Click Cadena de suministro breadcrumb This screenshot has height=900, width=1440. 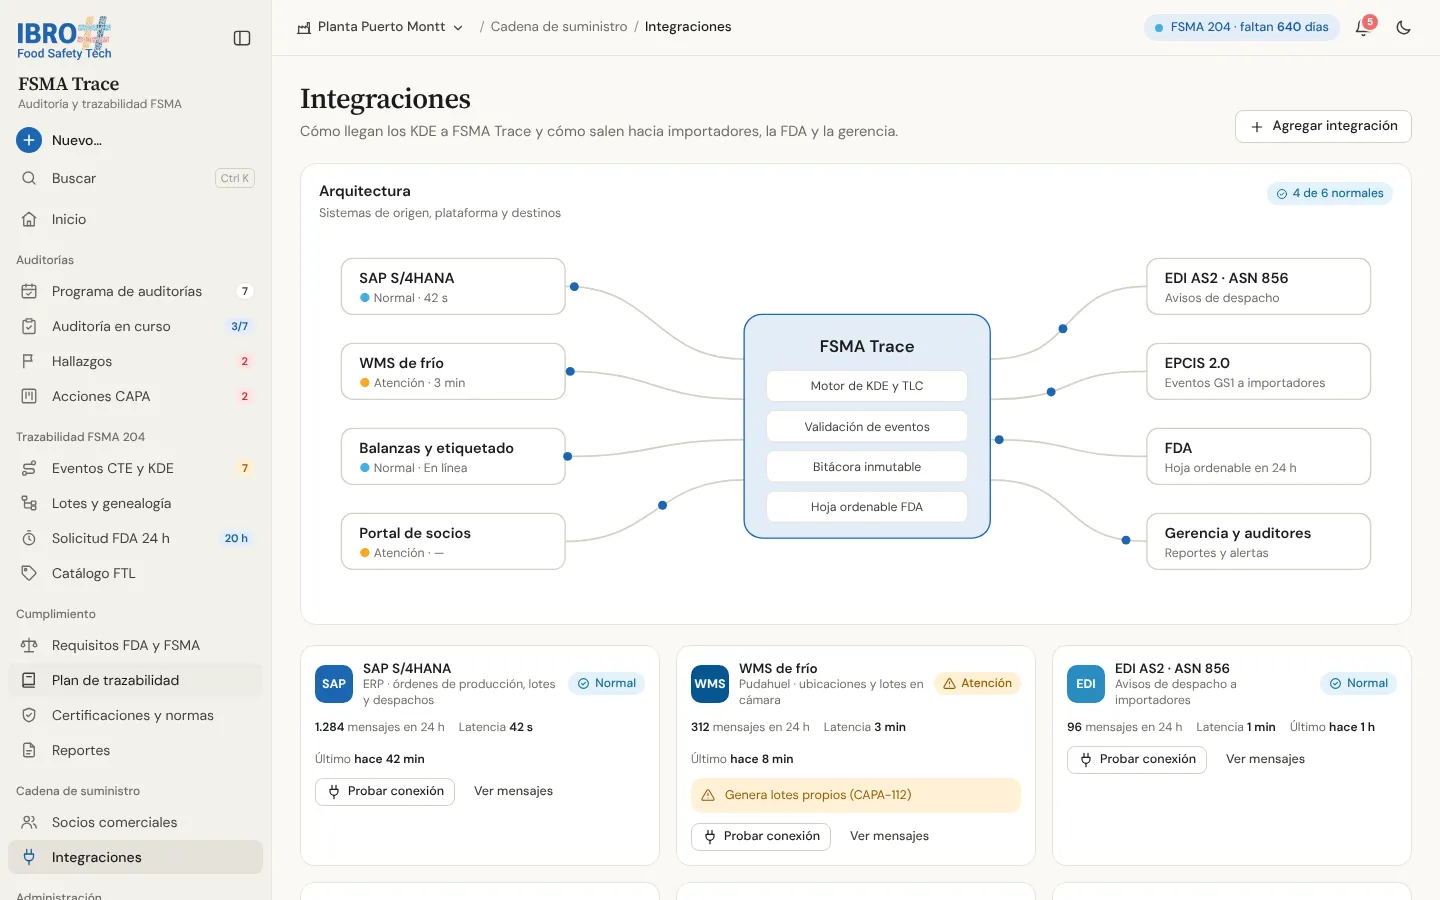tap(559, 27)
